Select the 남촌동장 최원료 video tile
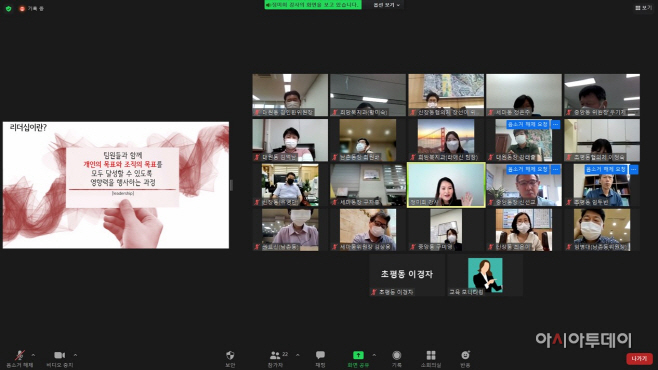Viewport: 658px width, 370px height. (368, 140)
